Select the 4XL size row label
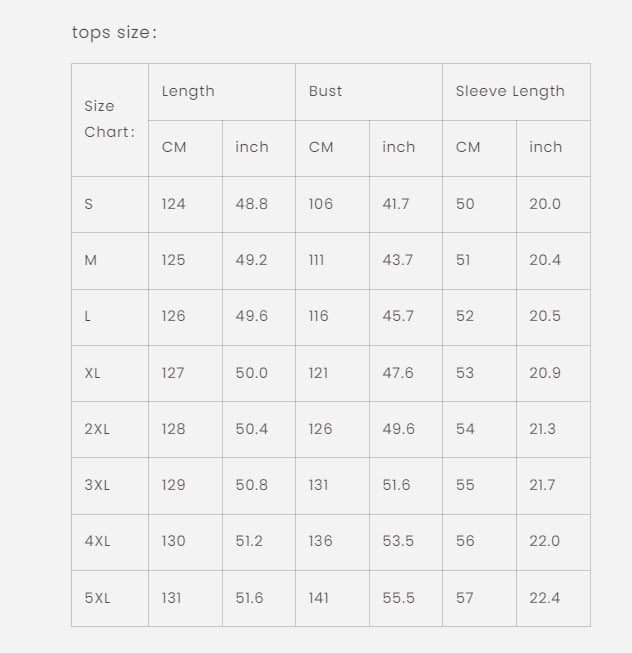Image resolution: width=632 pixels, height=653 pixels. point(97,541)
